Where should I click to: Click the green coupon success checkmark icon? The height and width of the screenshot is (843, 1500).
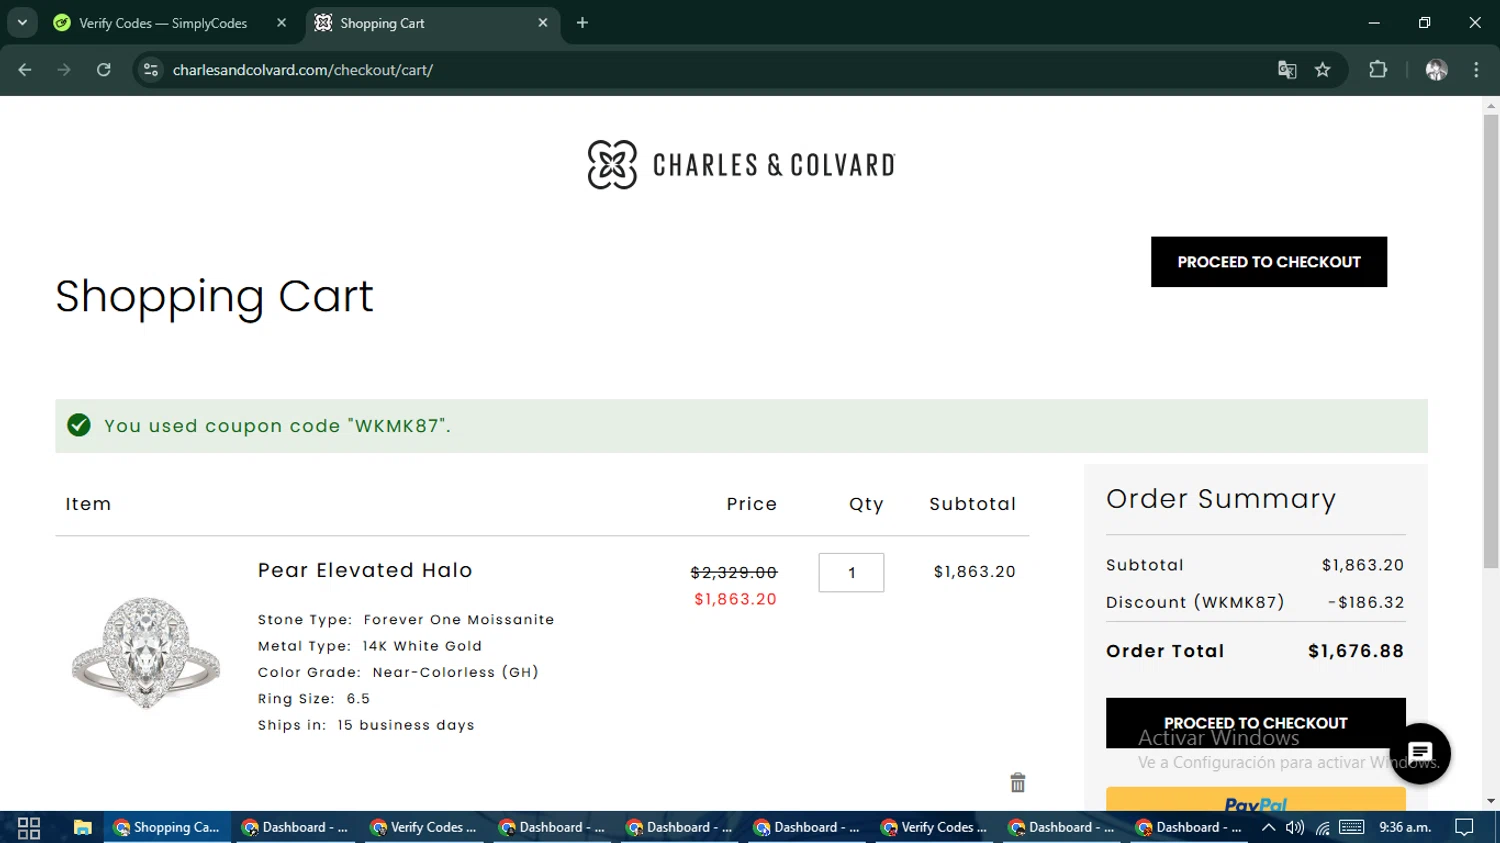pos(79,426)
